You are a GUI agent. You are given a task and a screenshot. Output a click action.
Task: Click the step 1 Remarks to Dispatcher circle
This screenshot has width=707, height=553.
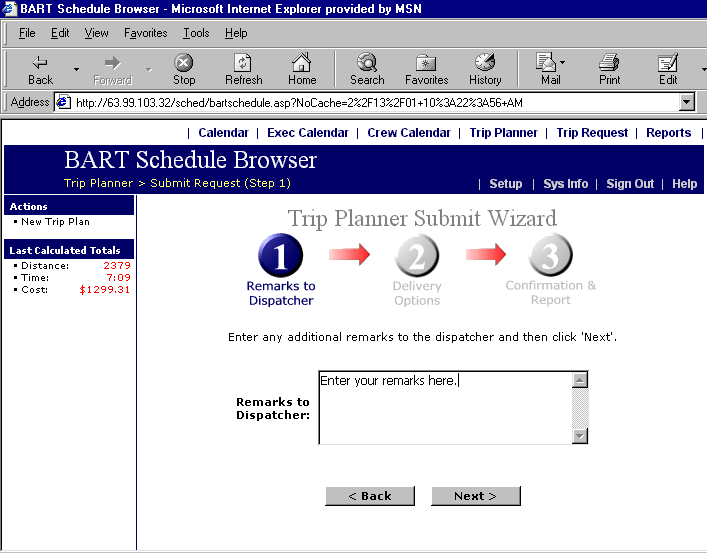click(x=280, y=256)
